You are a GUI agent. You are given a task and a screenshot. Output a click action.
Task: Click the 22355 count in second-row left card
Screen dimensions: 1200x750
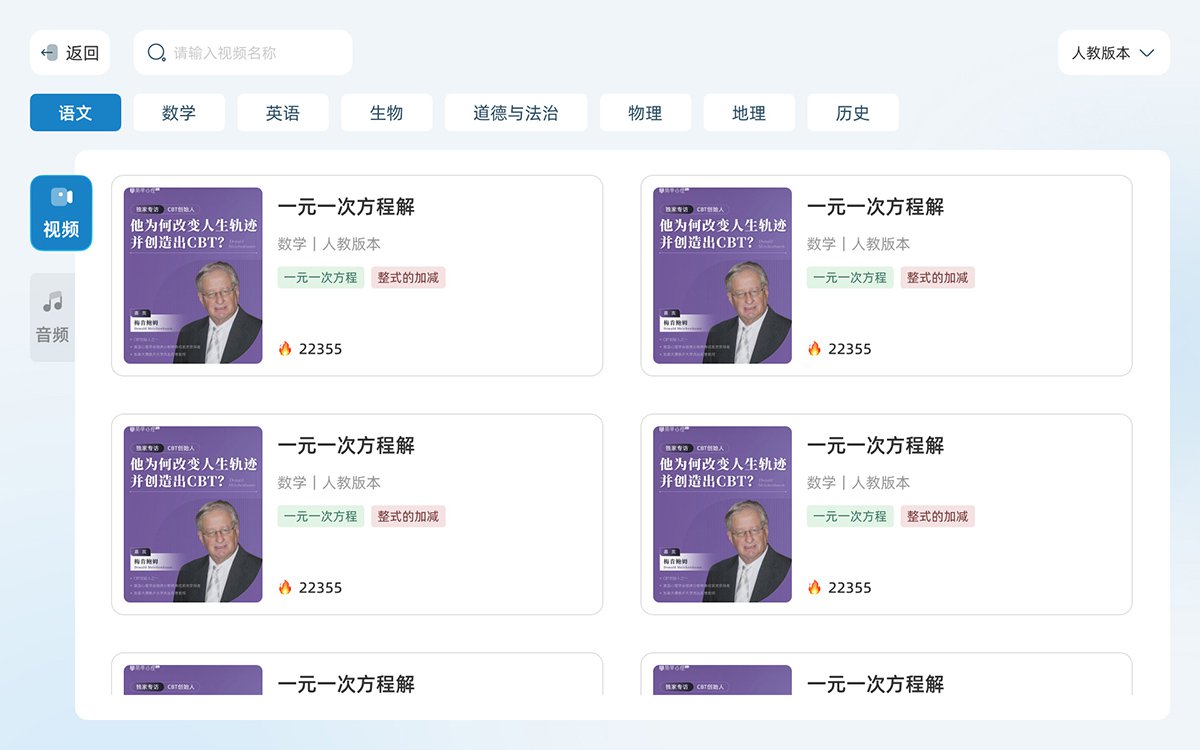click(x=321, y=588)
